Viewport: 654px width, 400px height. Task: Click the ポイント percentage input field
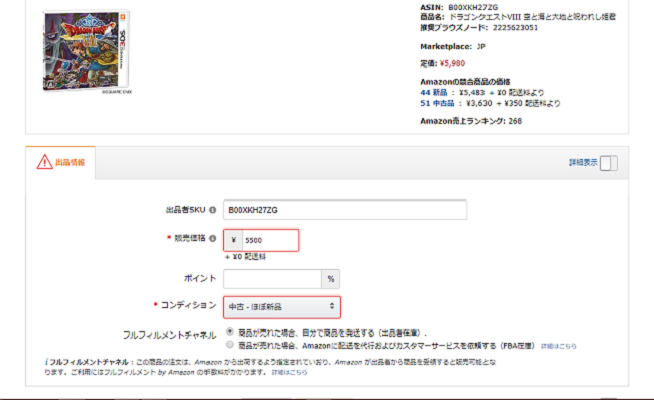pyautogui.click(x=272, y=279)
